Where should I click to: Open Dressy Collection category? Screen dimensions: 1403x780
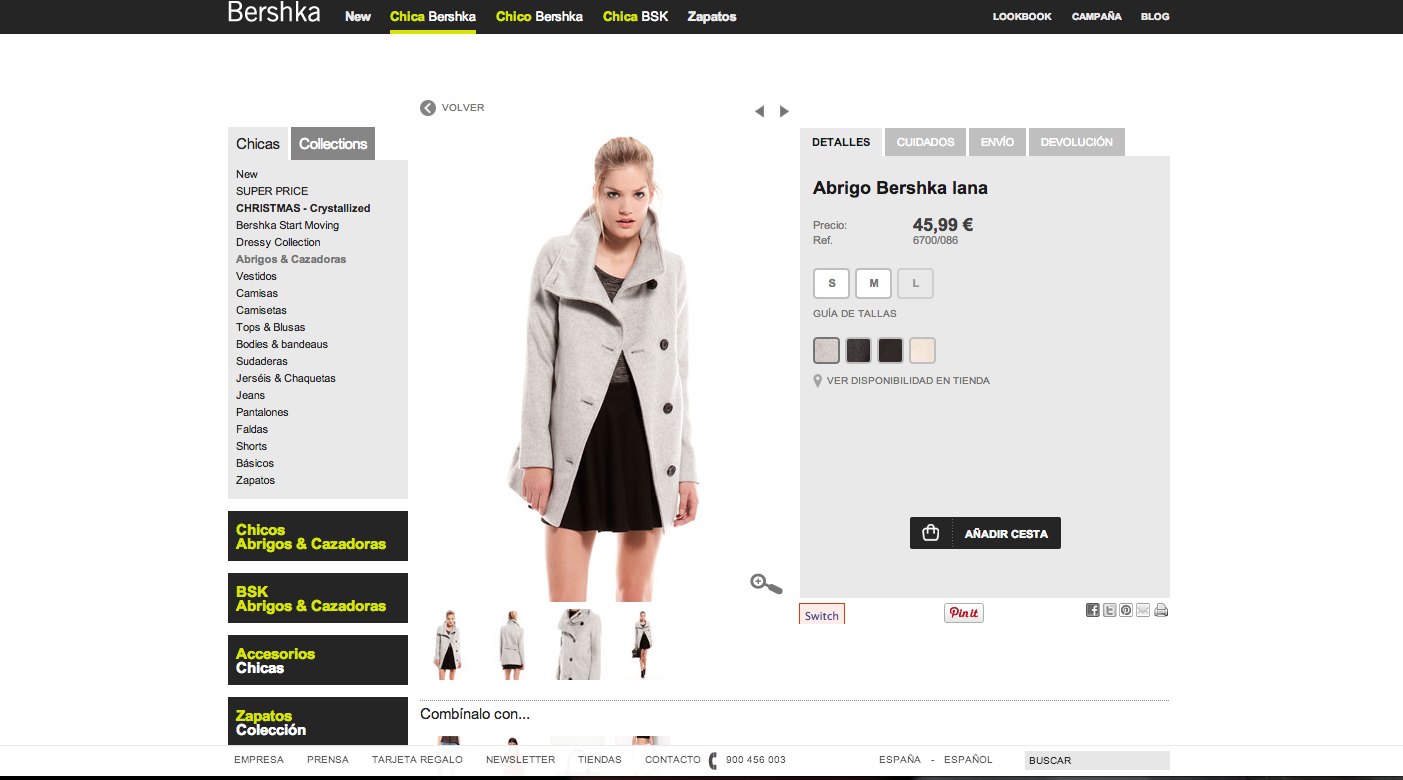(278, 242)
